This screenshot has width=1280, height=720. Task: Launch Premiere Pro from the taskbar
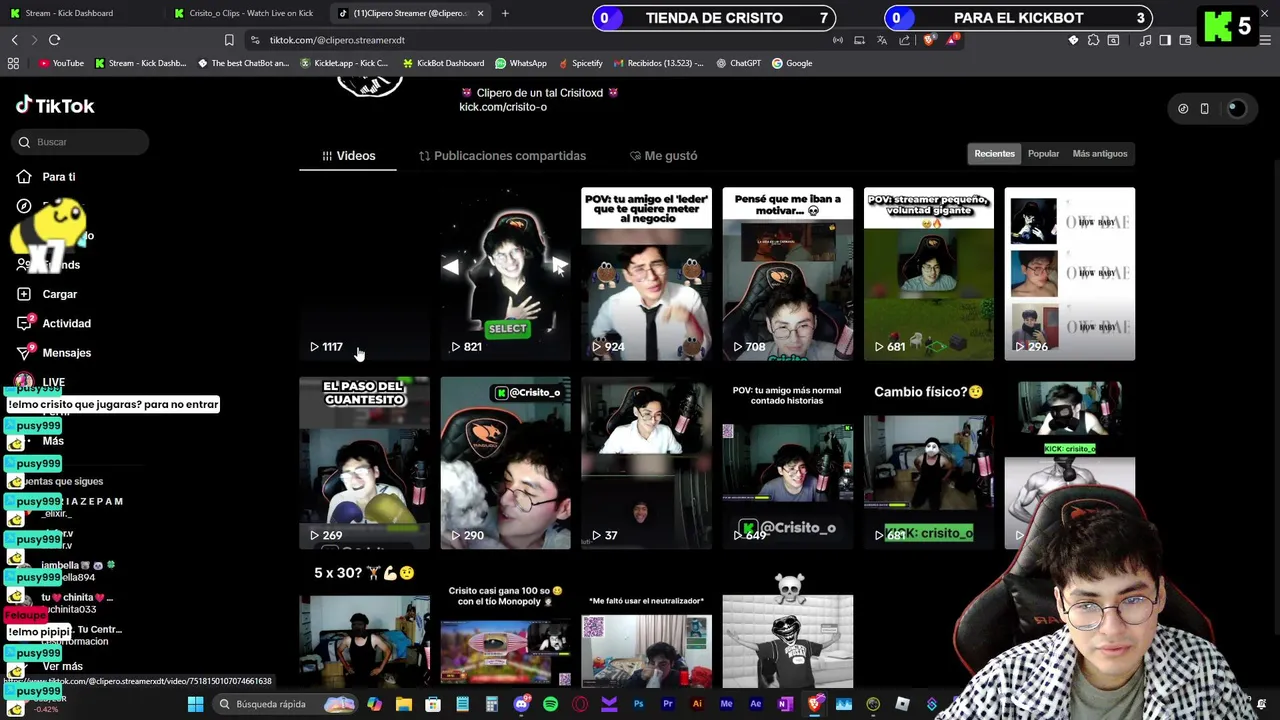point(667,704)
